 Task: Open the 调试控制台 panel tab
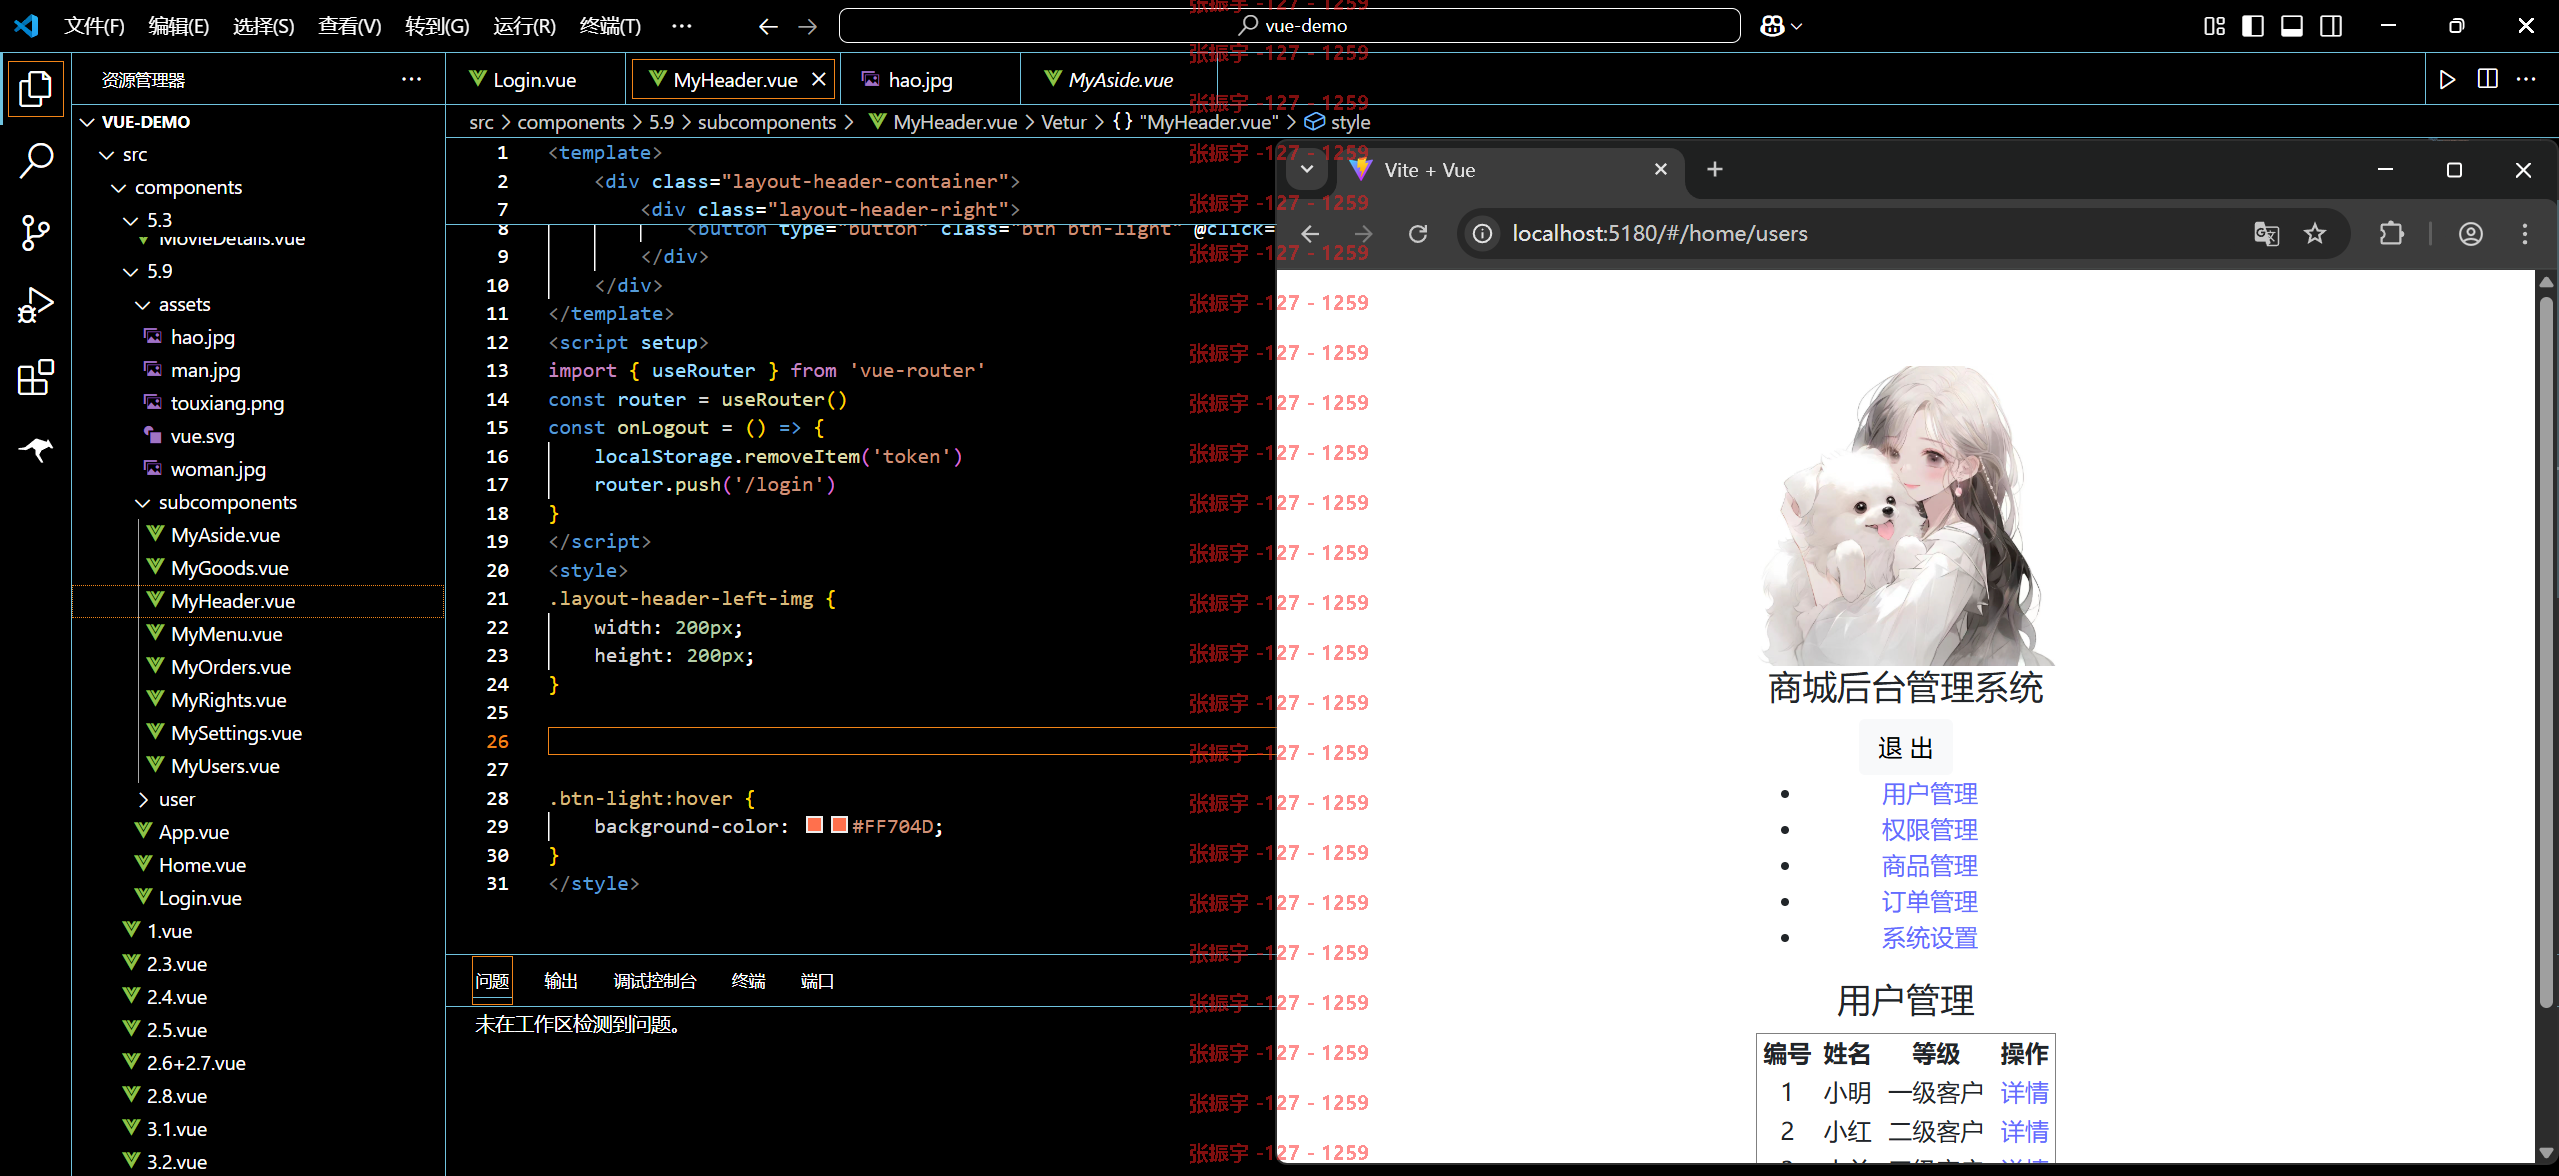click(x=655, y=981)
